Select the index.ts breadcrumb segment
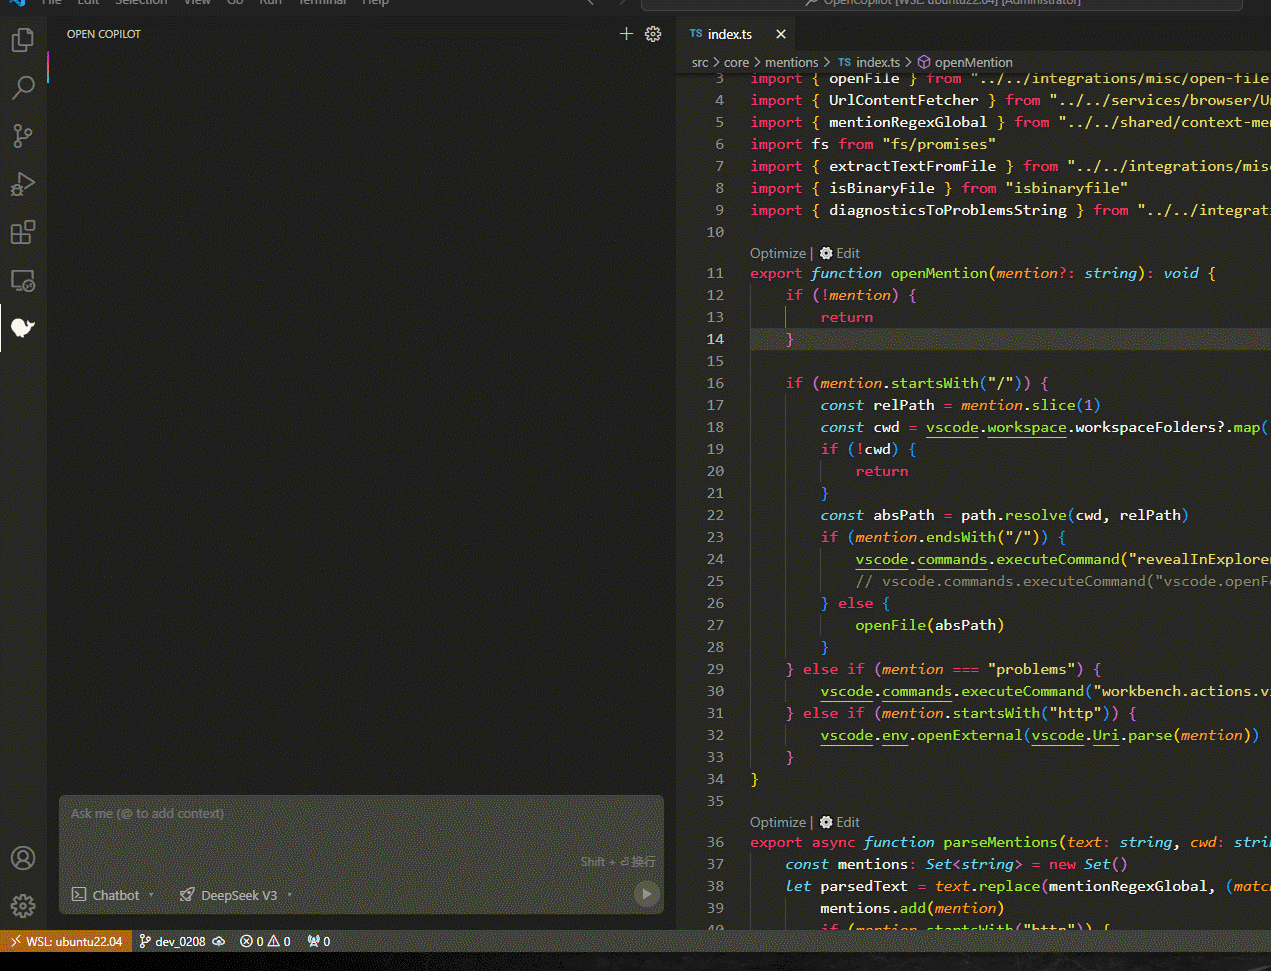This screenshot has width=1271, height=971. tap(878, 62)
